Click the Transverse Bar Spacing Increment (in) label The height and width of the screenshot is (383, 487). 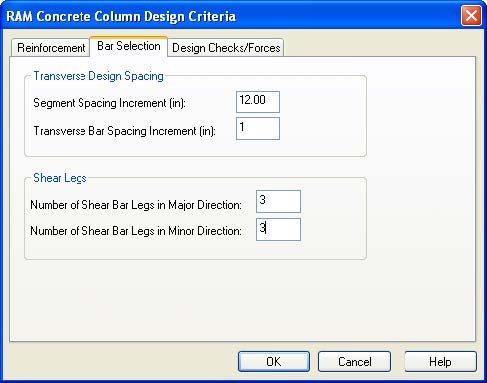click(125, 131)
